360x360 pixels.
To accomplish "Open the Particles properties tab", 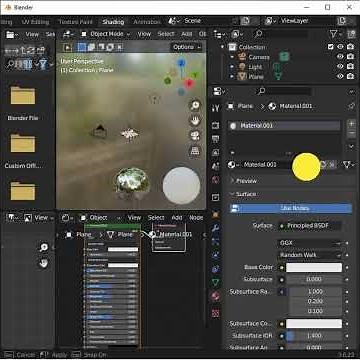I will coord(216,241).
